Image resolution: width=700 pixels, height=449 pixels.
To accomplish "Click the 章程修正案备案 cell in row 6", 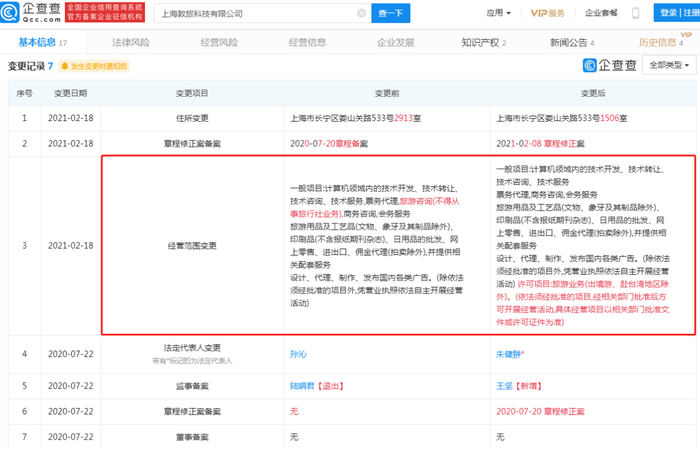I will coord(192,411).
